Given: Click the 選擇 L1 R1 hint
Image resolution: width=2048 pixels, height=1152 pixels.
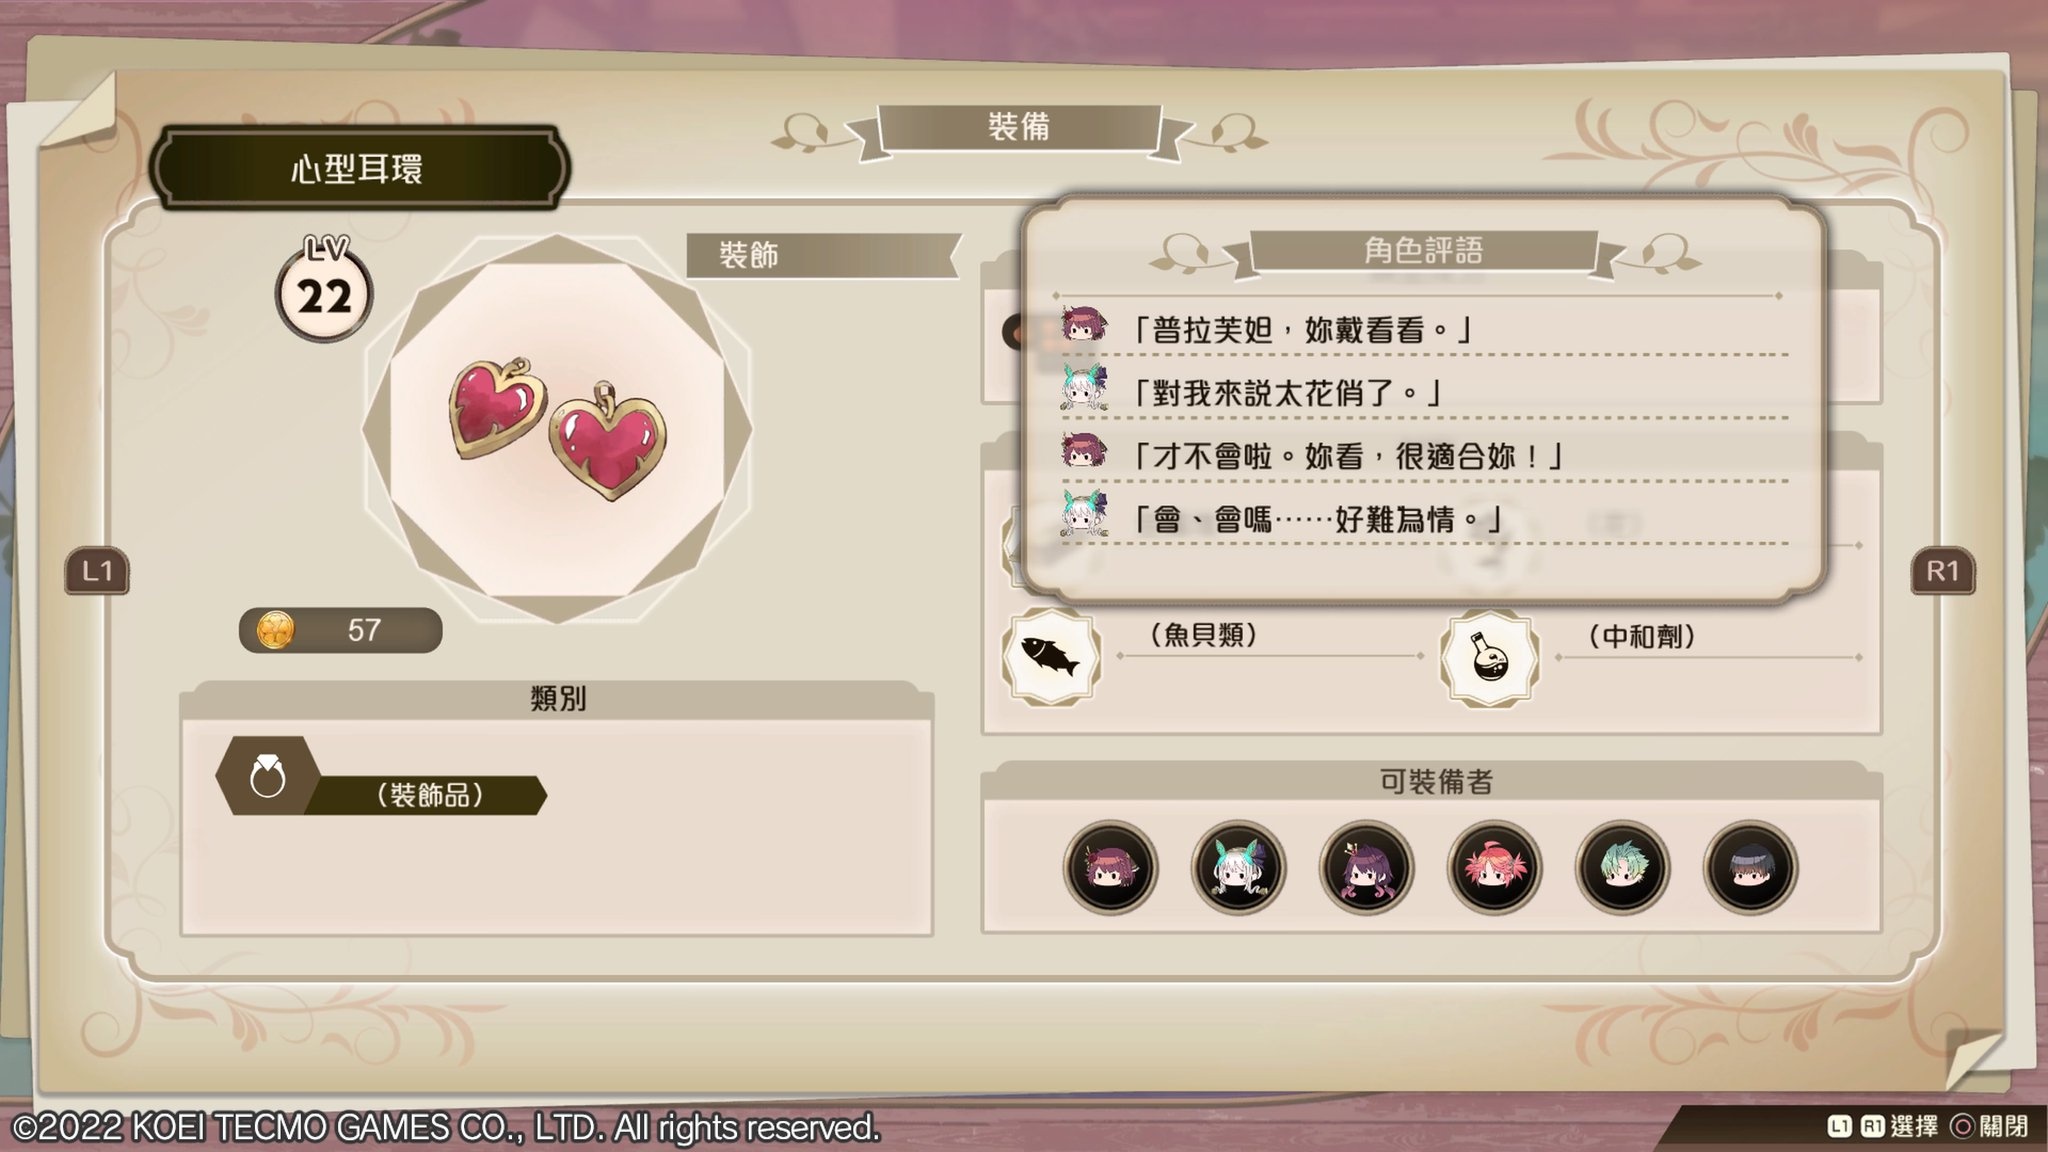Looking at the screenshot, I should point(1883,1127).
